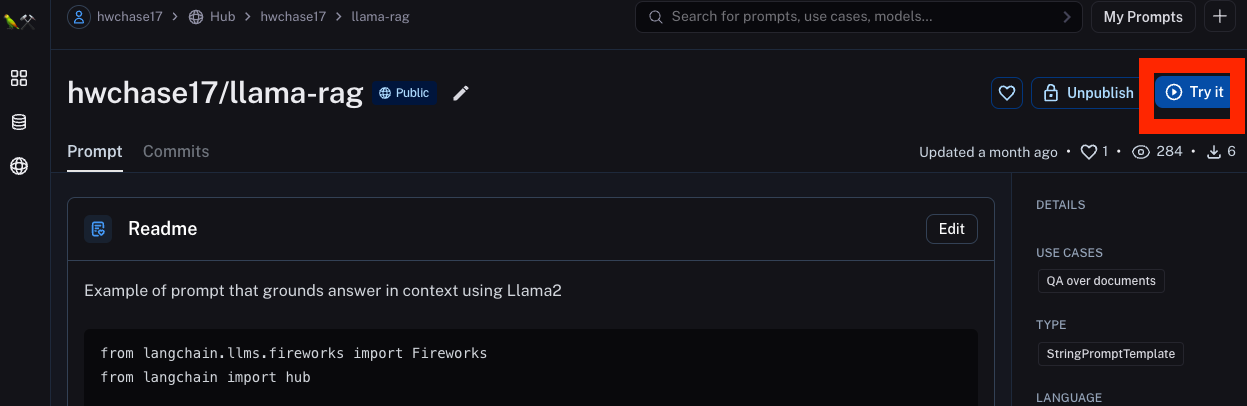Image resolution: width=1247 pixels, height=406 pixels.
Task: Click the plus icon next to My Prompts
Action: click(x=1220, y=17)
